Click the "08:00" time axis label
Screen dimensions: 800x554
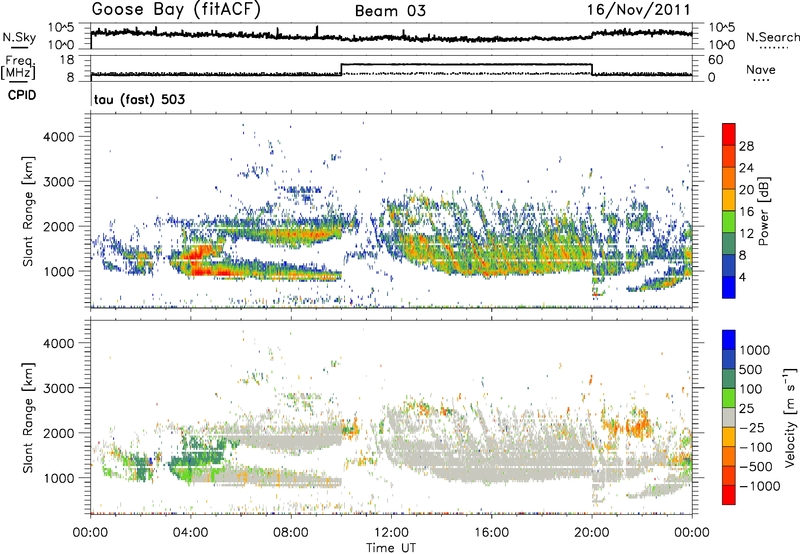tap(290, 533)
